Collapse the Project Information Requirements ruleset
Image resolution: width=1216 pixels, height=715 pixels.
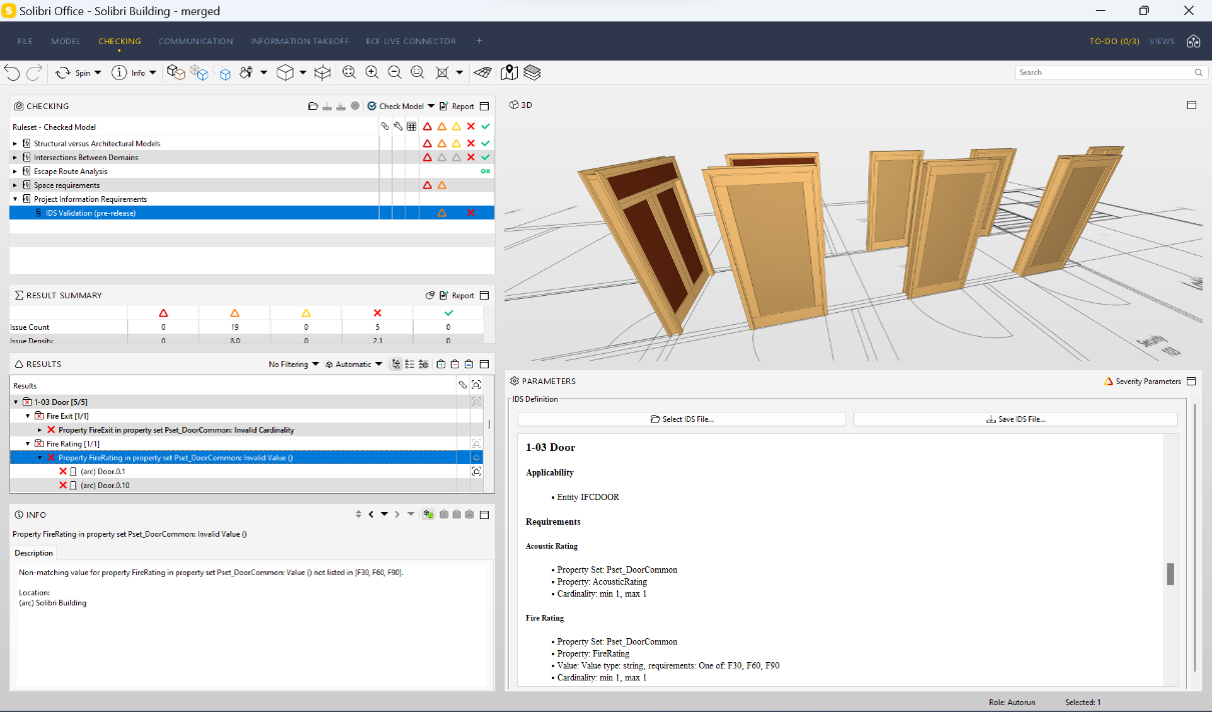click(15, 199)
